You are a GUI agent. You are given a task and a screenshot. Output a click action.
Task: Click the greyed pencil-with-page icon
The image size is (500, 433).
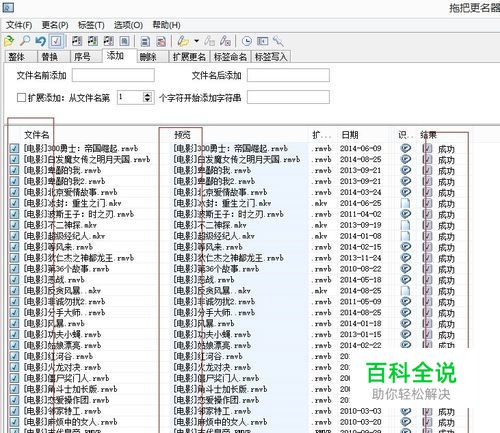point(210,41)
